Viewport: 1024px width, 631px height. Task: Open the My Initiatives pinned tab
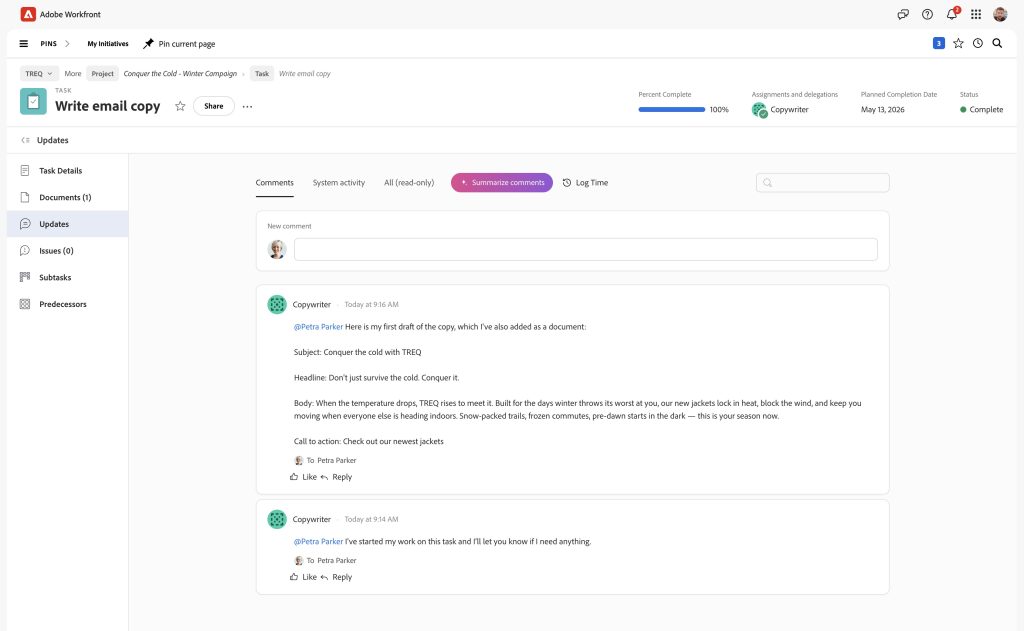click(x=108, y=44)
